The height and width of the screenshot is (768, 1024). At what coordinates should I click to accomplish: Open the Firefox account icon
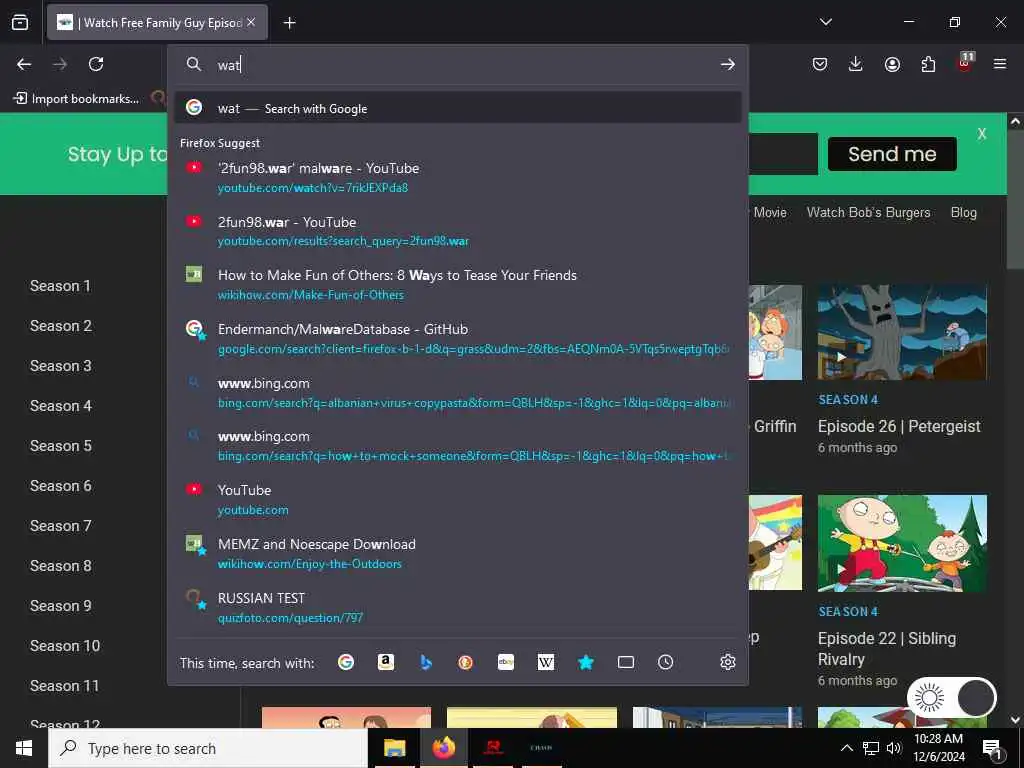(x=892, y=64)
